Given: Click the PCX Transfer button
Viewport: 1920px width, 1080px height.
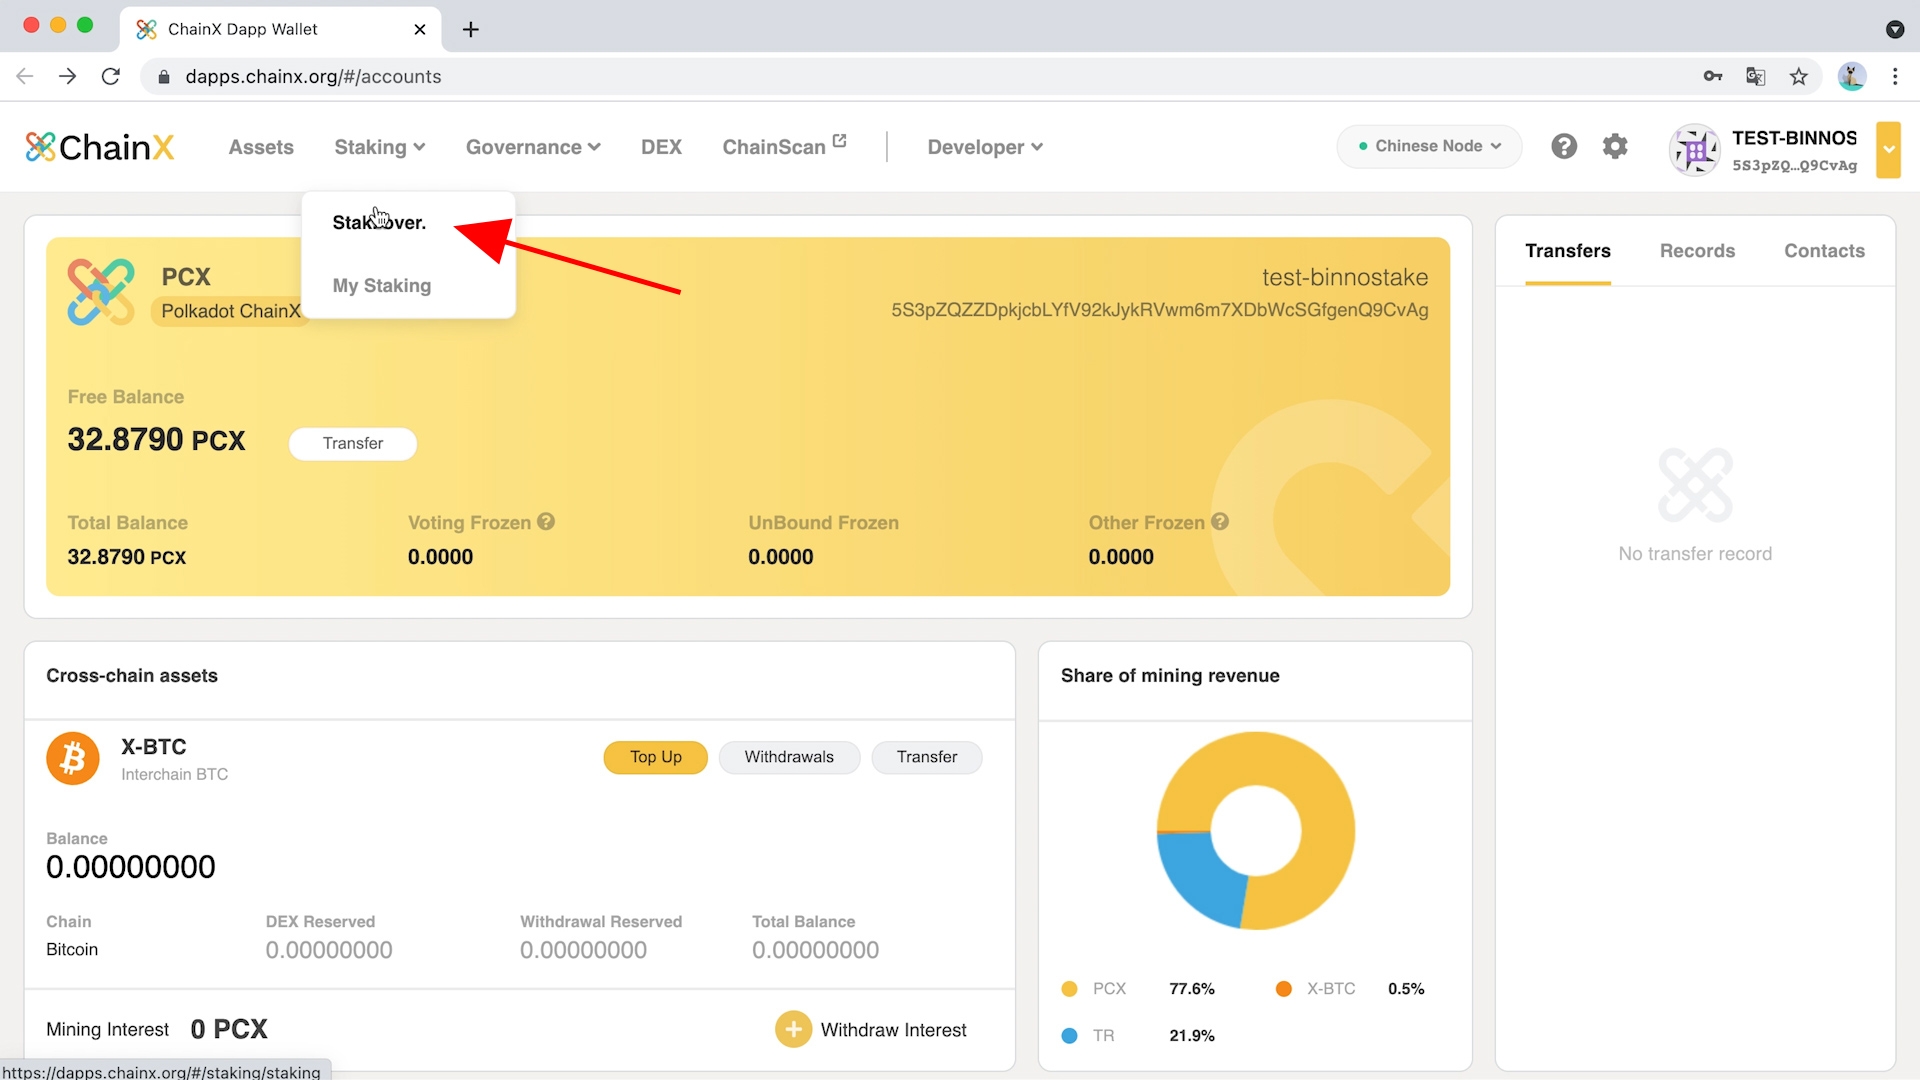Looking at the screenshot, I should coord(353,443).
